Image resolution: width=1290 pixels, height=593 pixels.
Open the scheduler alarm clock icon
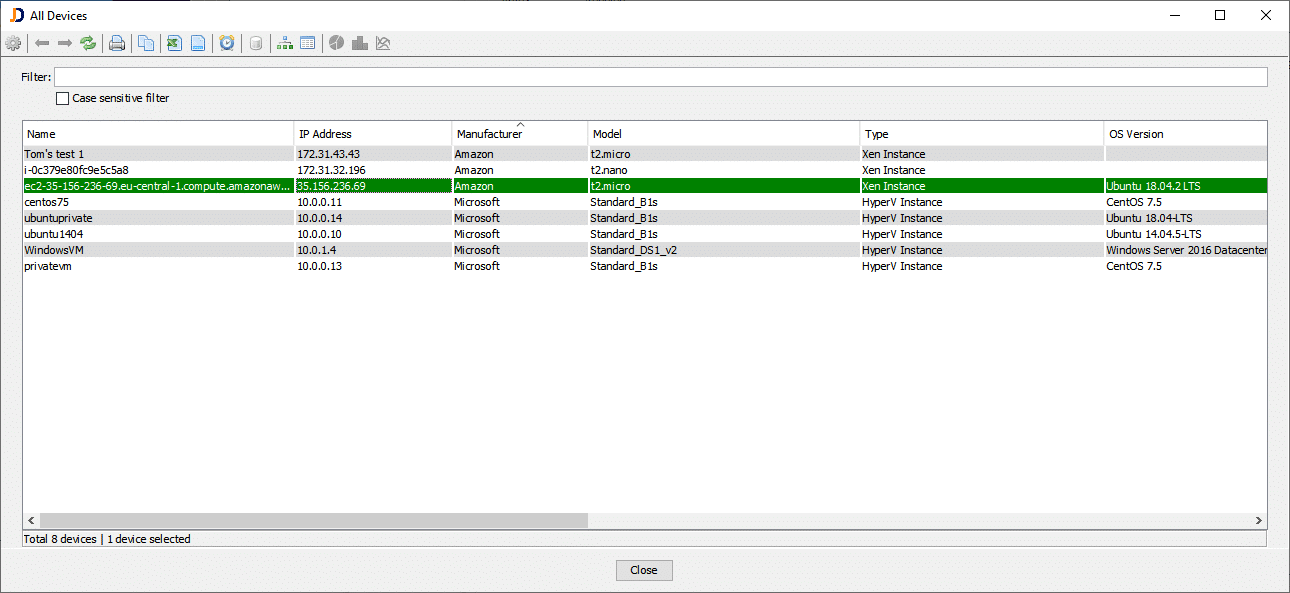tap(227, 43)
